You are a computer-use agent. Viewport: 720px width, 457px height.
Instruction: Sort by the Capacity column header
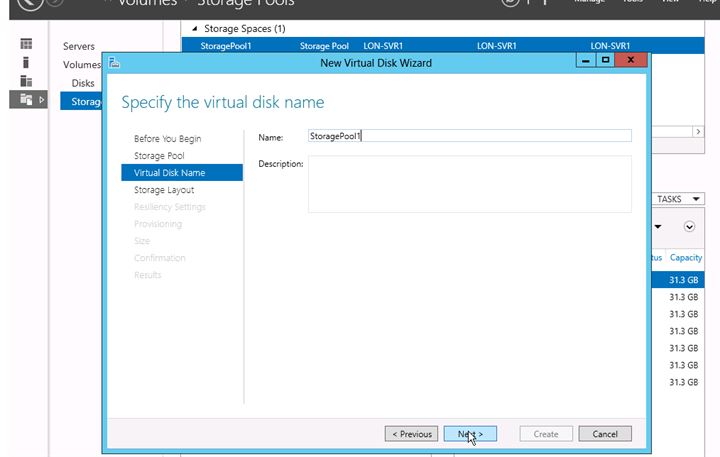tap(686, 258)
